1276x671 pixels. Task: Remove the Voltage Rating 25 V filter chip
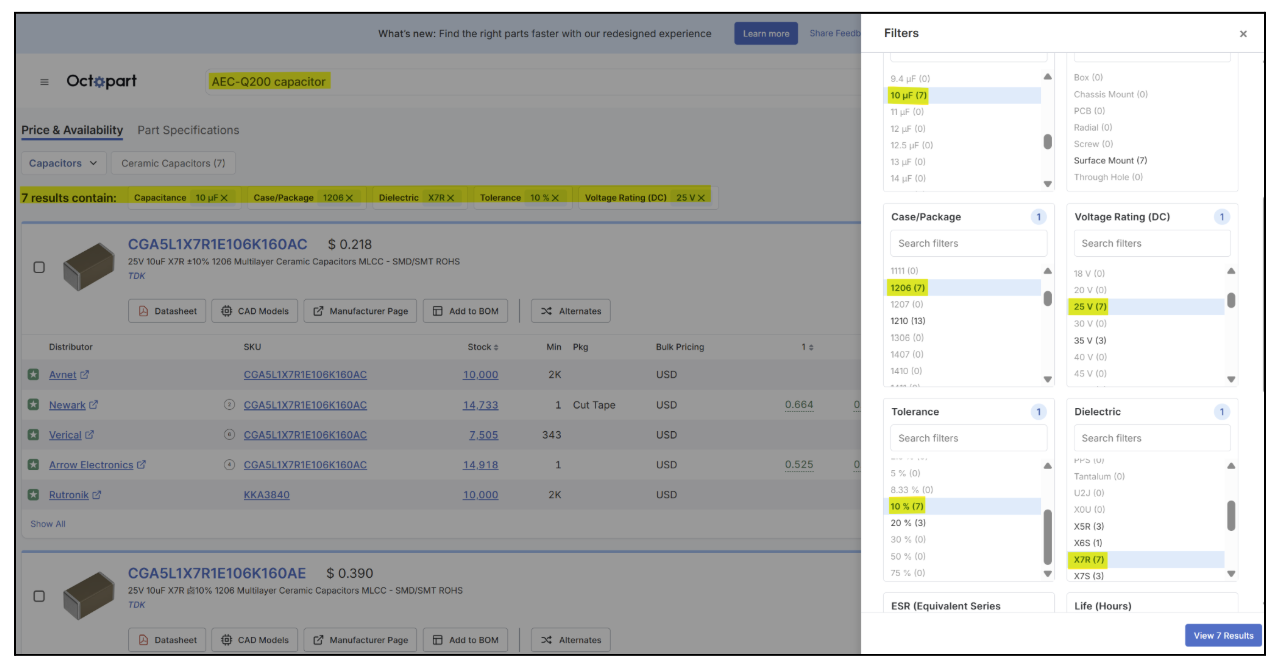[702, 198]
